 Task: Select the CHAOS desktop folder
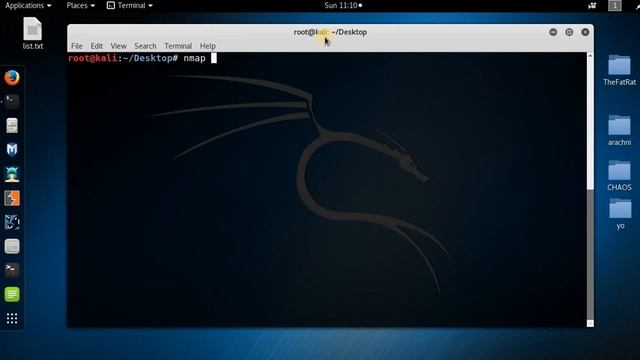click(619, 176)
